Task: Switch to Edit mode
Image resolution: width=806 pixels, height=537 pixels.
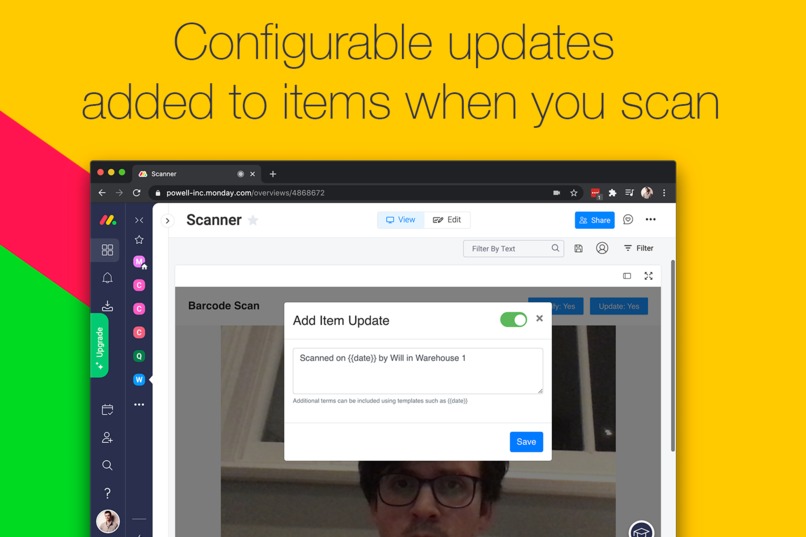Action: (x=447, y=220)
